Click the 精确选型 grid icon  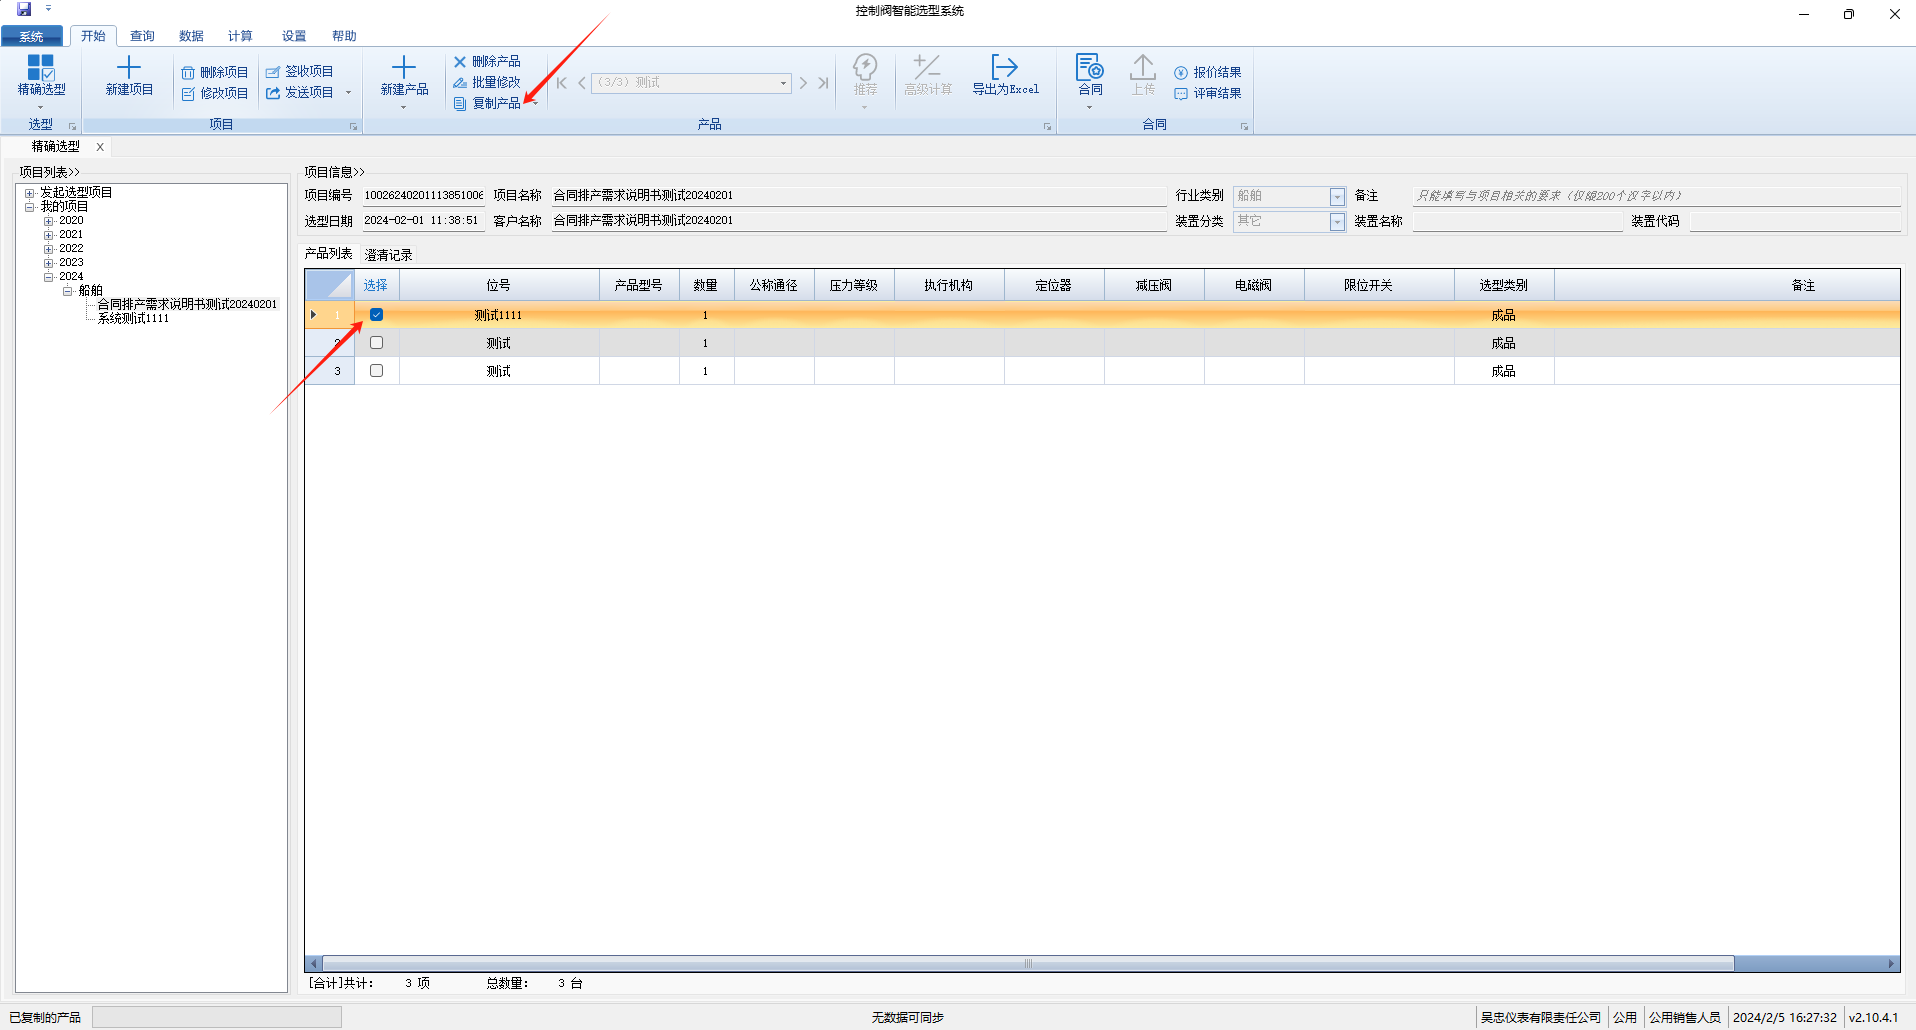[x=41, y=68]
